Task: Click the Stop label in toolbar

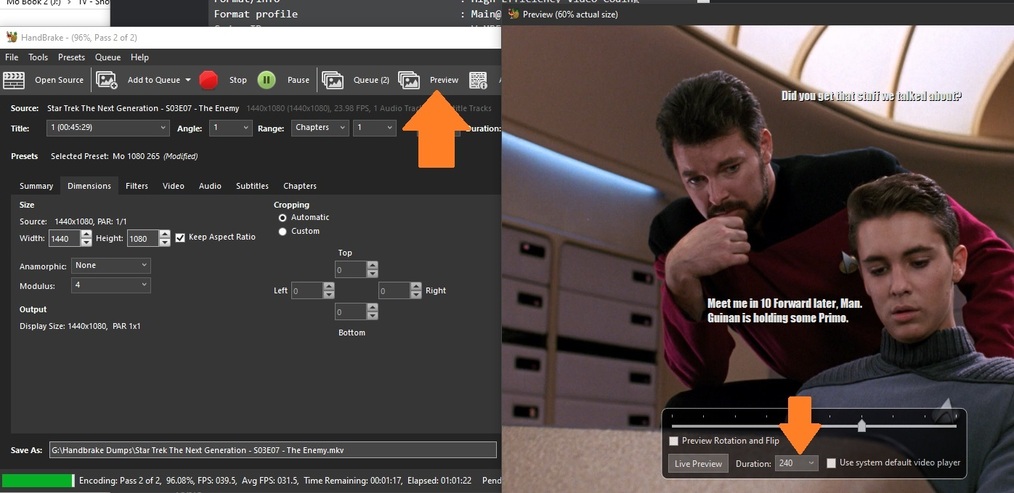Action: point(238,80)
